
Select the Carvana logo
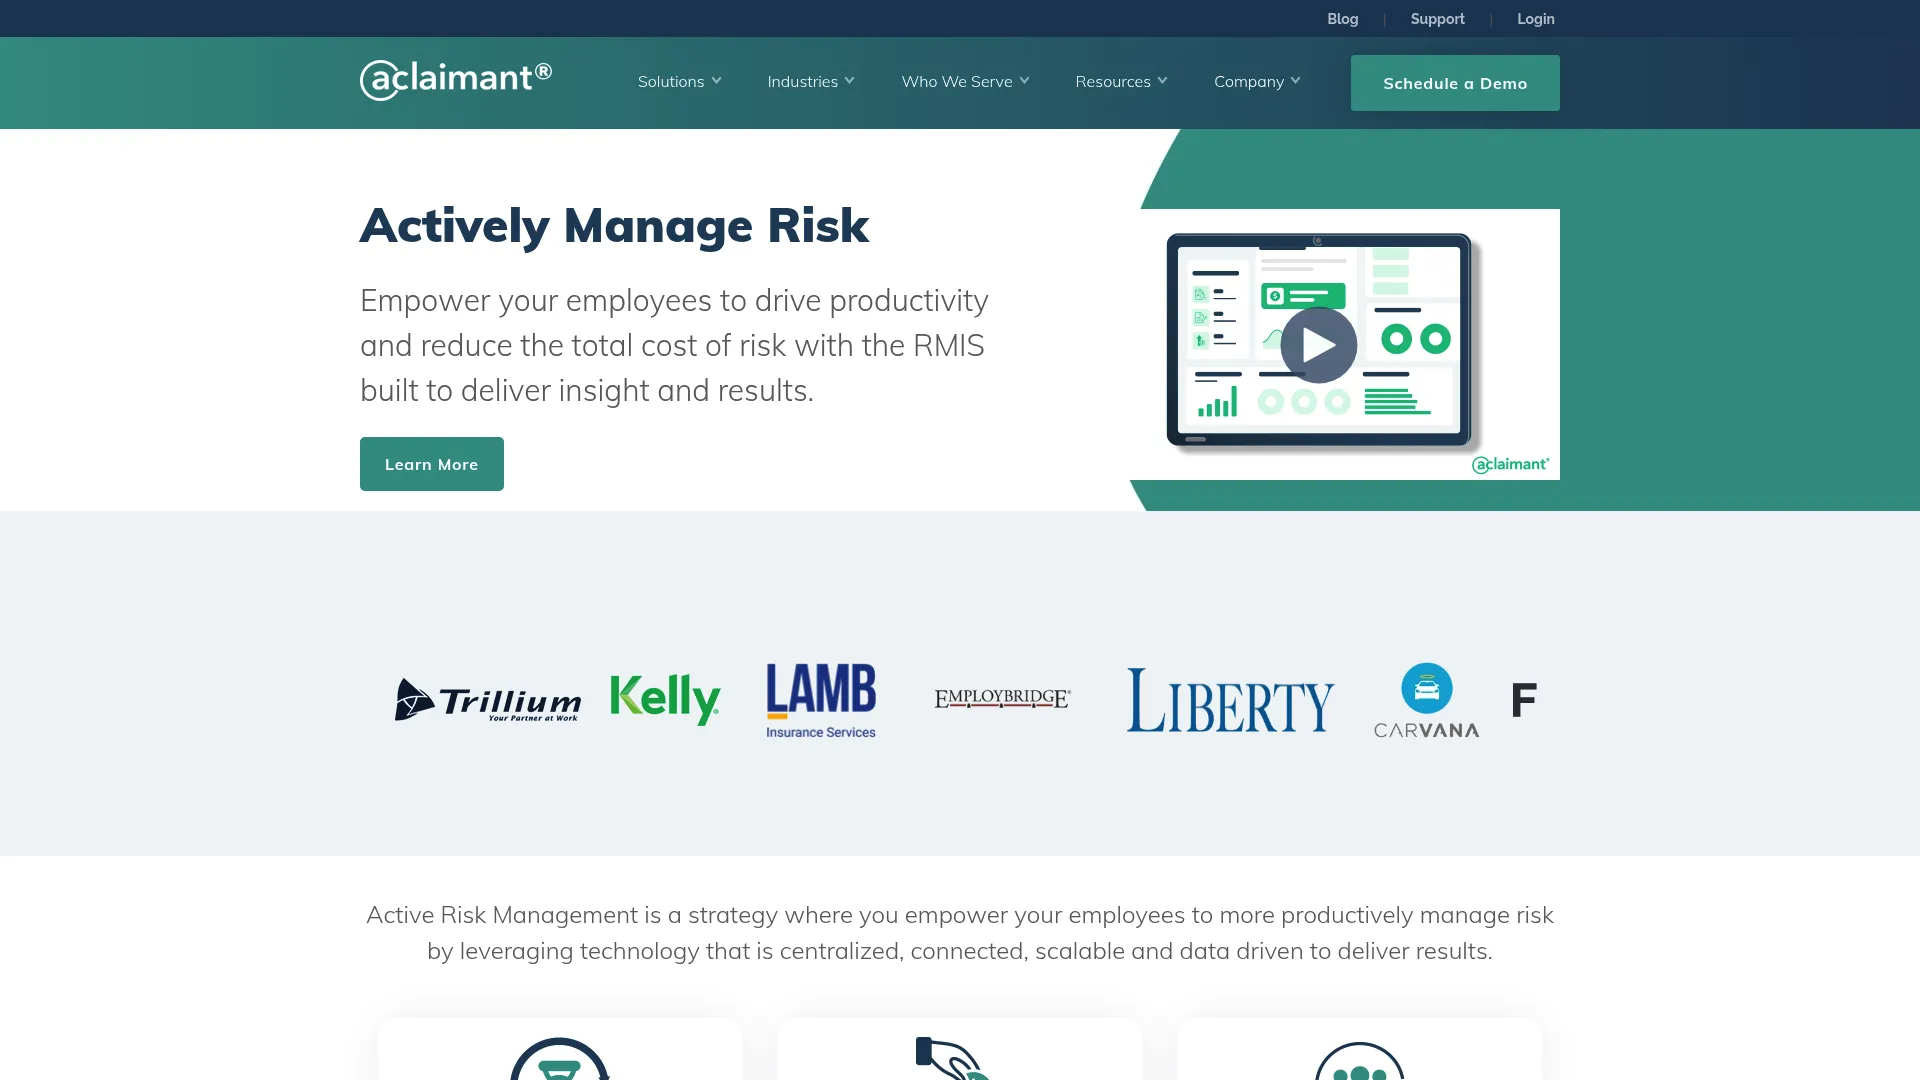pos(1426,700)
